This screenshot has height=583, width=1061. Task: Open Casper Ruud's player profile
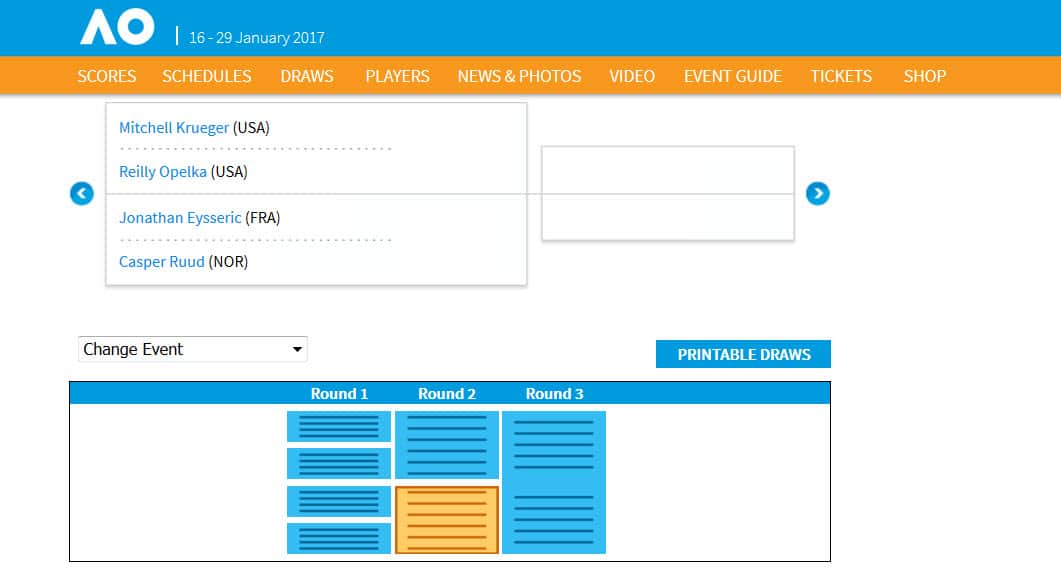(162, 262)
